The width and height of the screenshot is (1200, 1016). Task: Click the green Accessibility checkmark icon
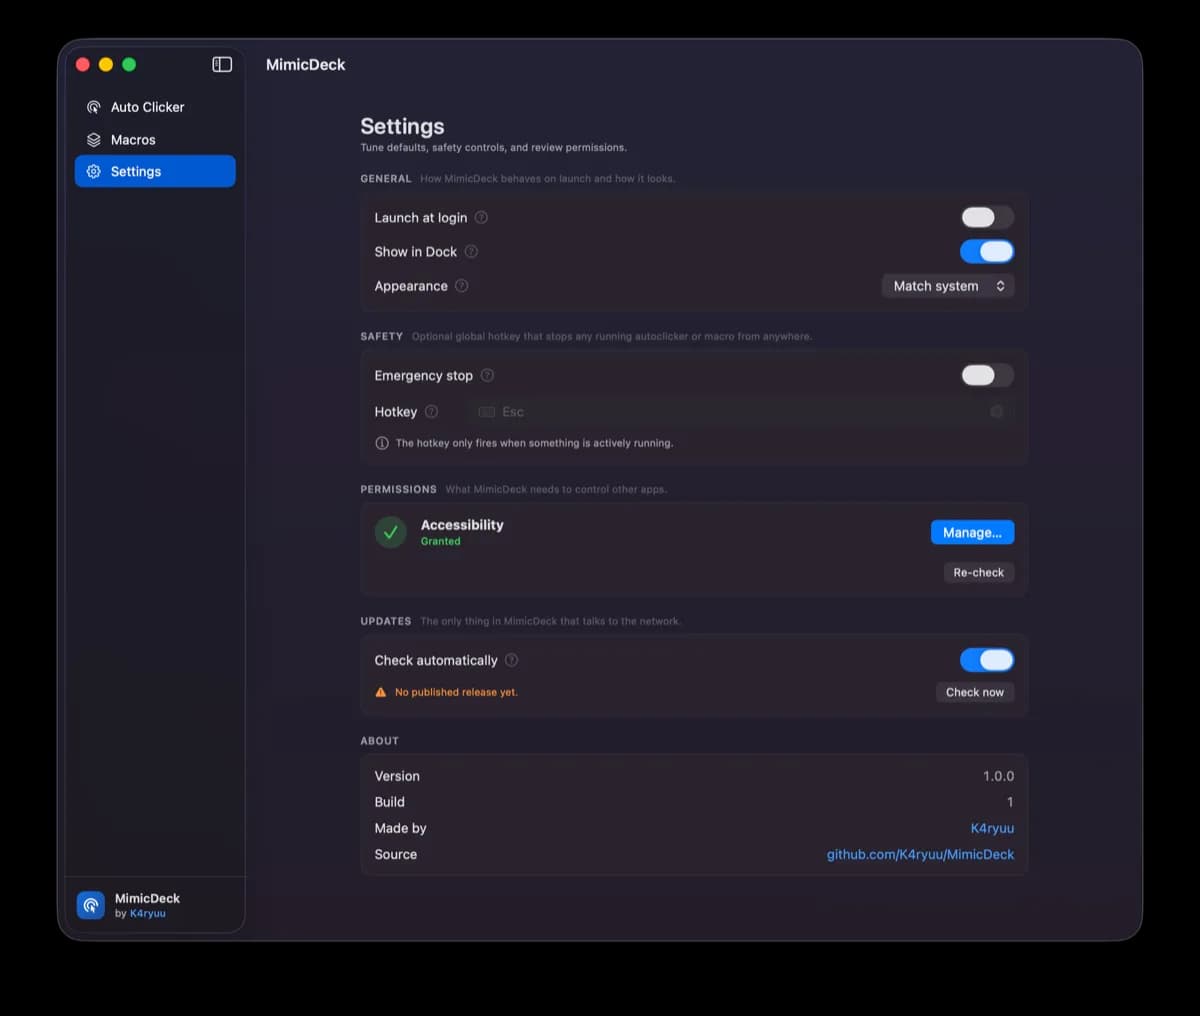[x=391, y=532]
